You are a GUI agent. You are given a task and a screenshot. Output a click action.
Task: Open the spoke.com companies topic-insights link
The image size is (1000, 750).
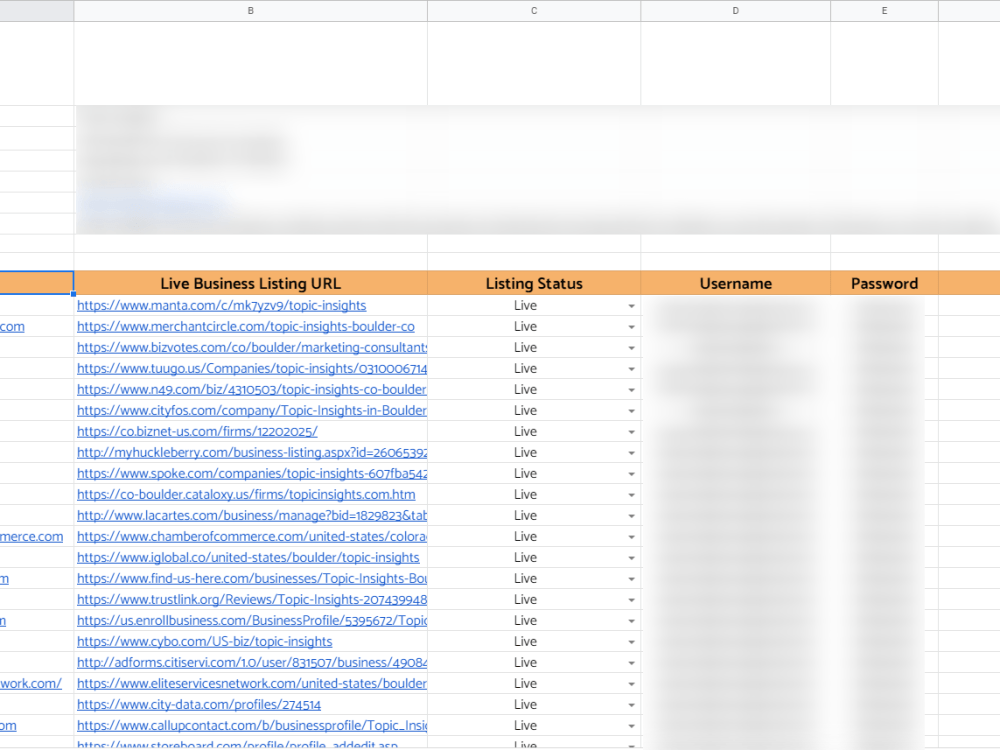(x=252, y=474)
